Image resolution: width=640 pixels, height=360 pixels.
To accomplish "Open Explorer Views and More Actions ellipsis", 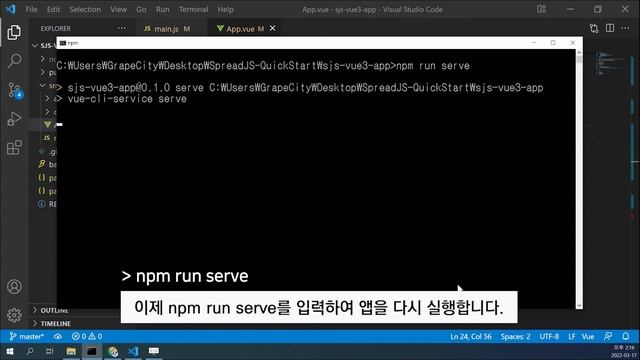I will tap(122, 28).
